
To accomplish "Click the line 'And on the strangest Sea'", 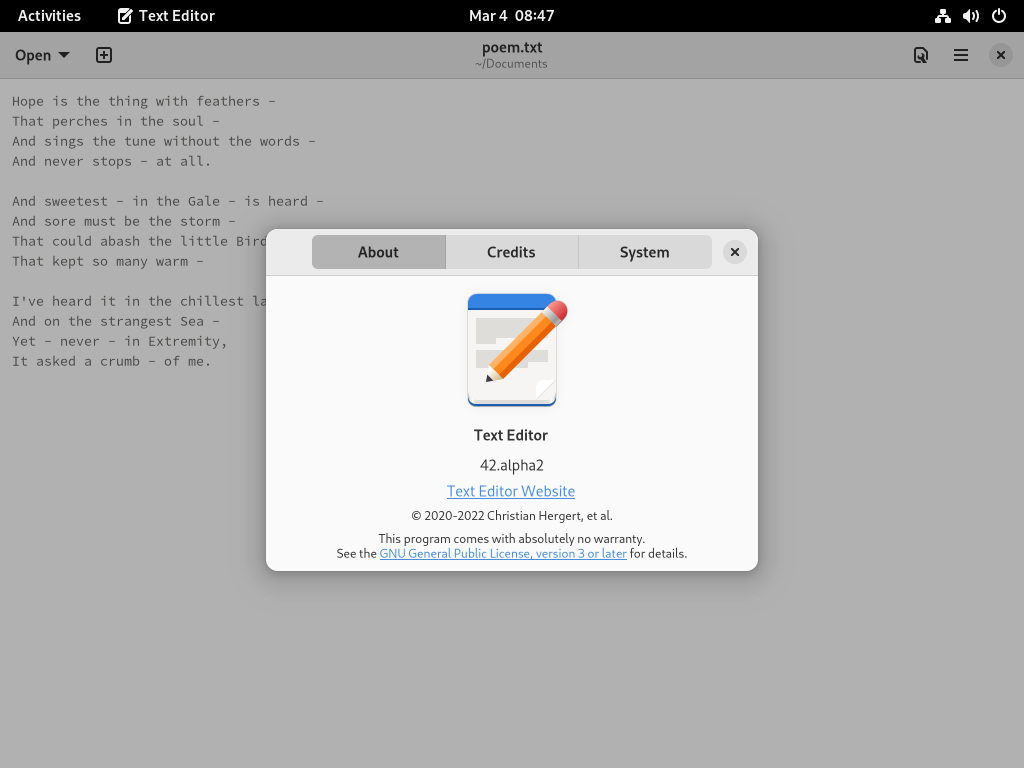I will pos(116,321).
